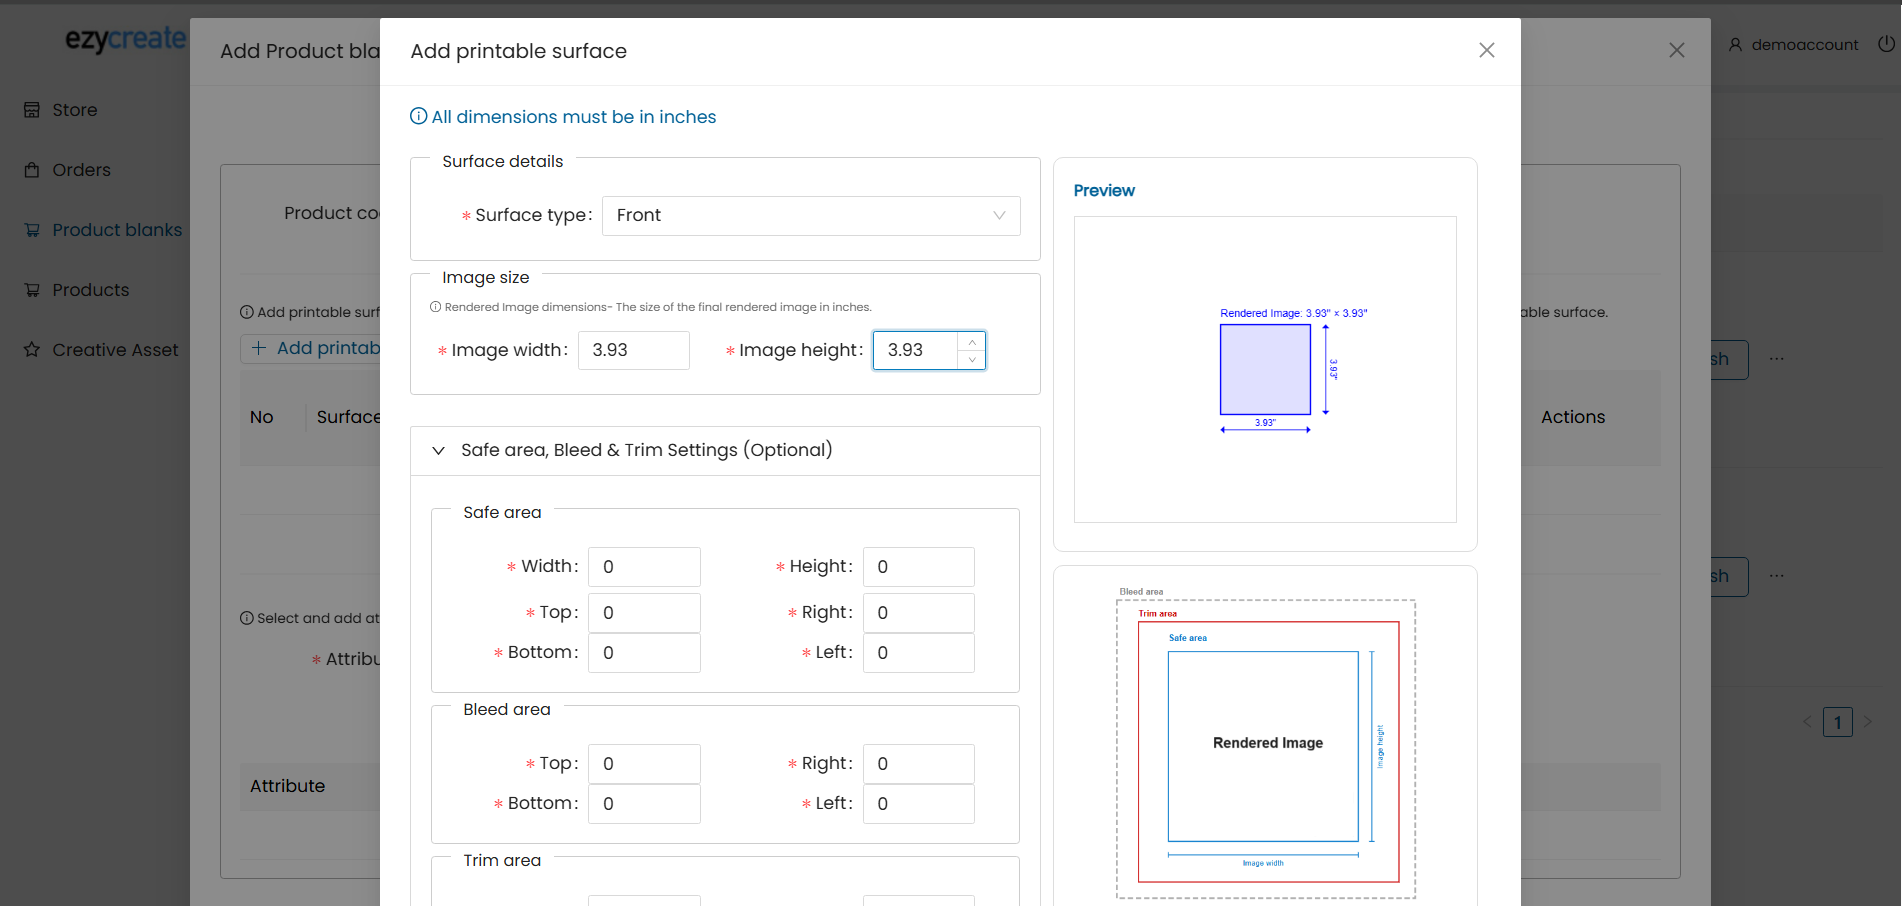The width and height of the screenshot is (1902, 906).
Task: Click the Image width input field
Action: pos(633,351)
